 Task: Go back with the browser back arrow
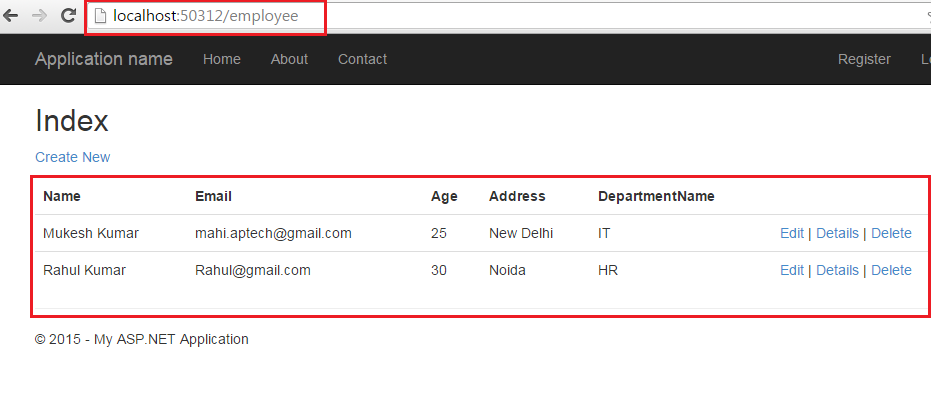tap(11, 16)
